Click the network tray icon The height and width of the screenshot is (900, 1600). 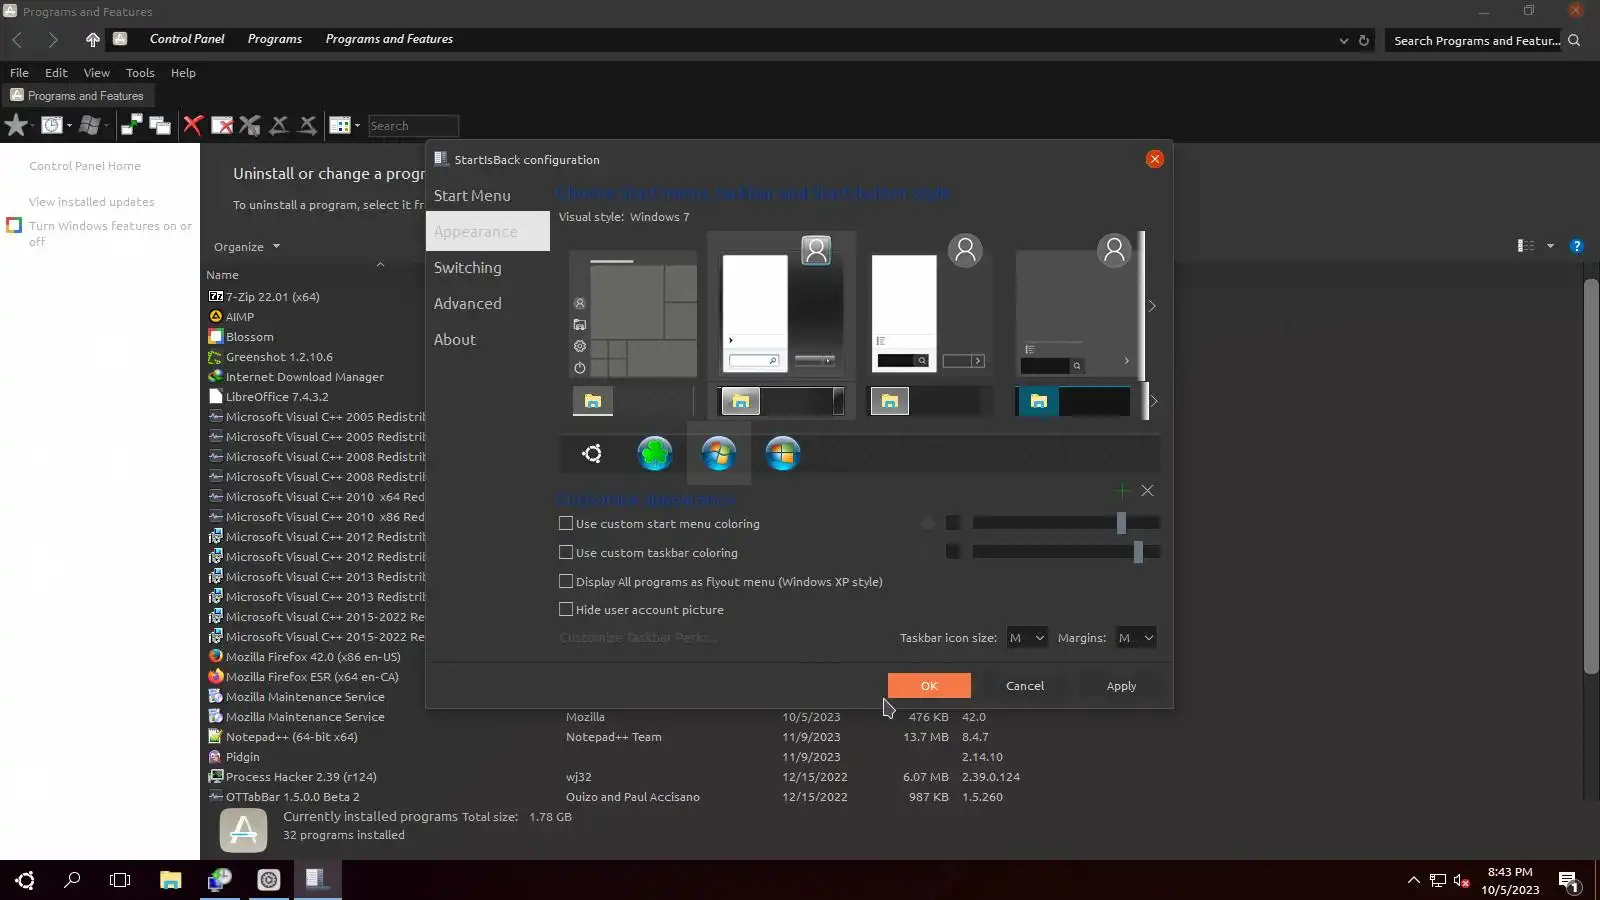[1437, 881]
